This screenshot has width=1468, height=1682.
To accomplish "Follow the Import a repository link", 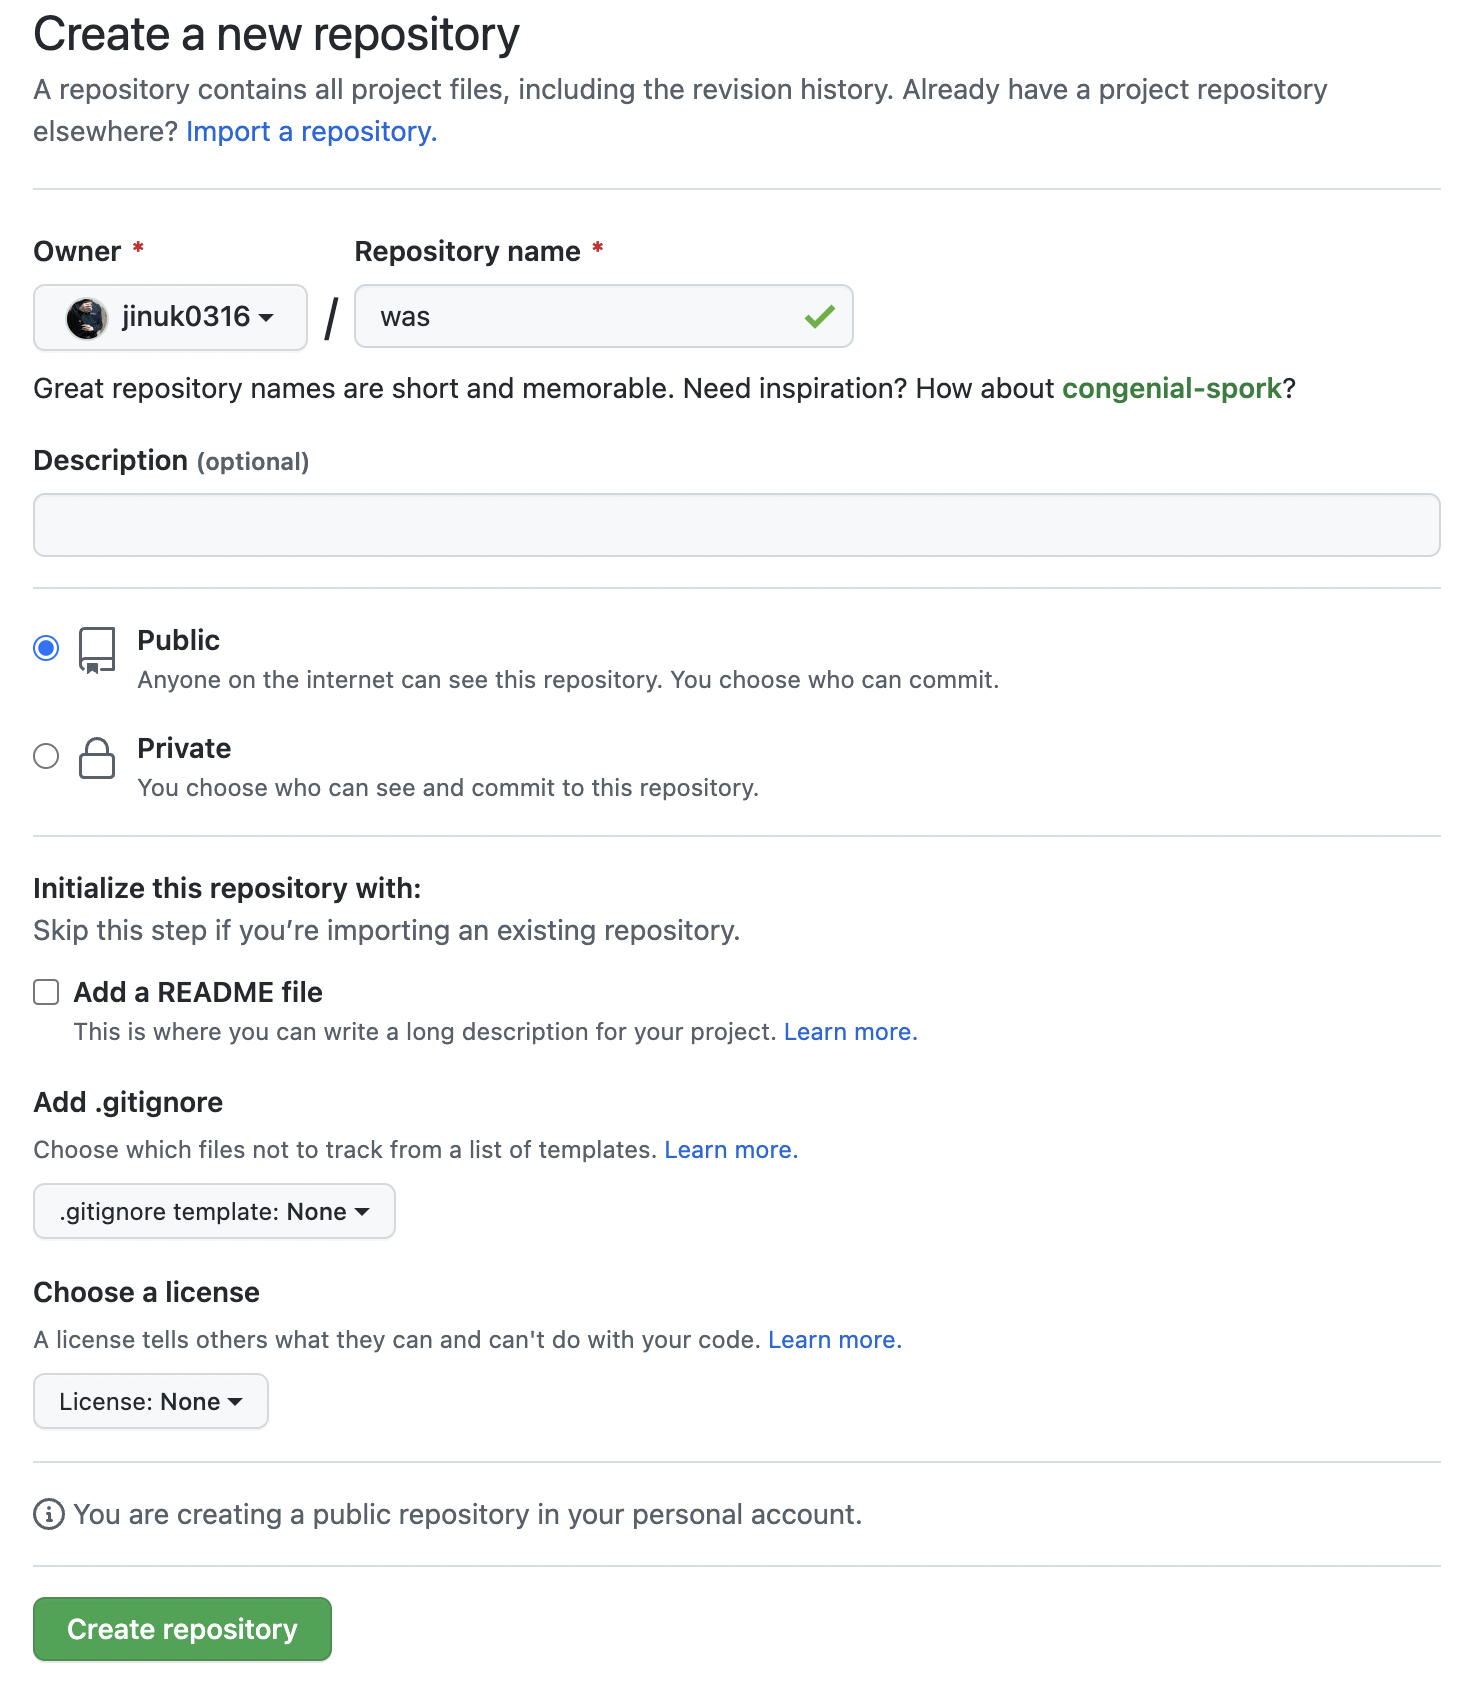I will pyautogui.click(x=311, y=132).
